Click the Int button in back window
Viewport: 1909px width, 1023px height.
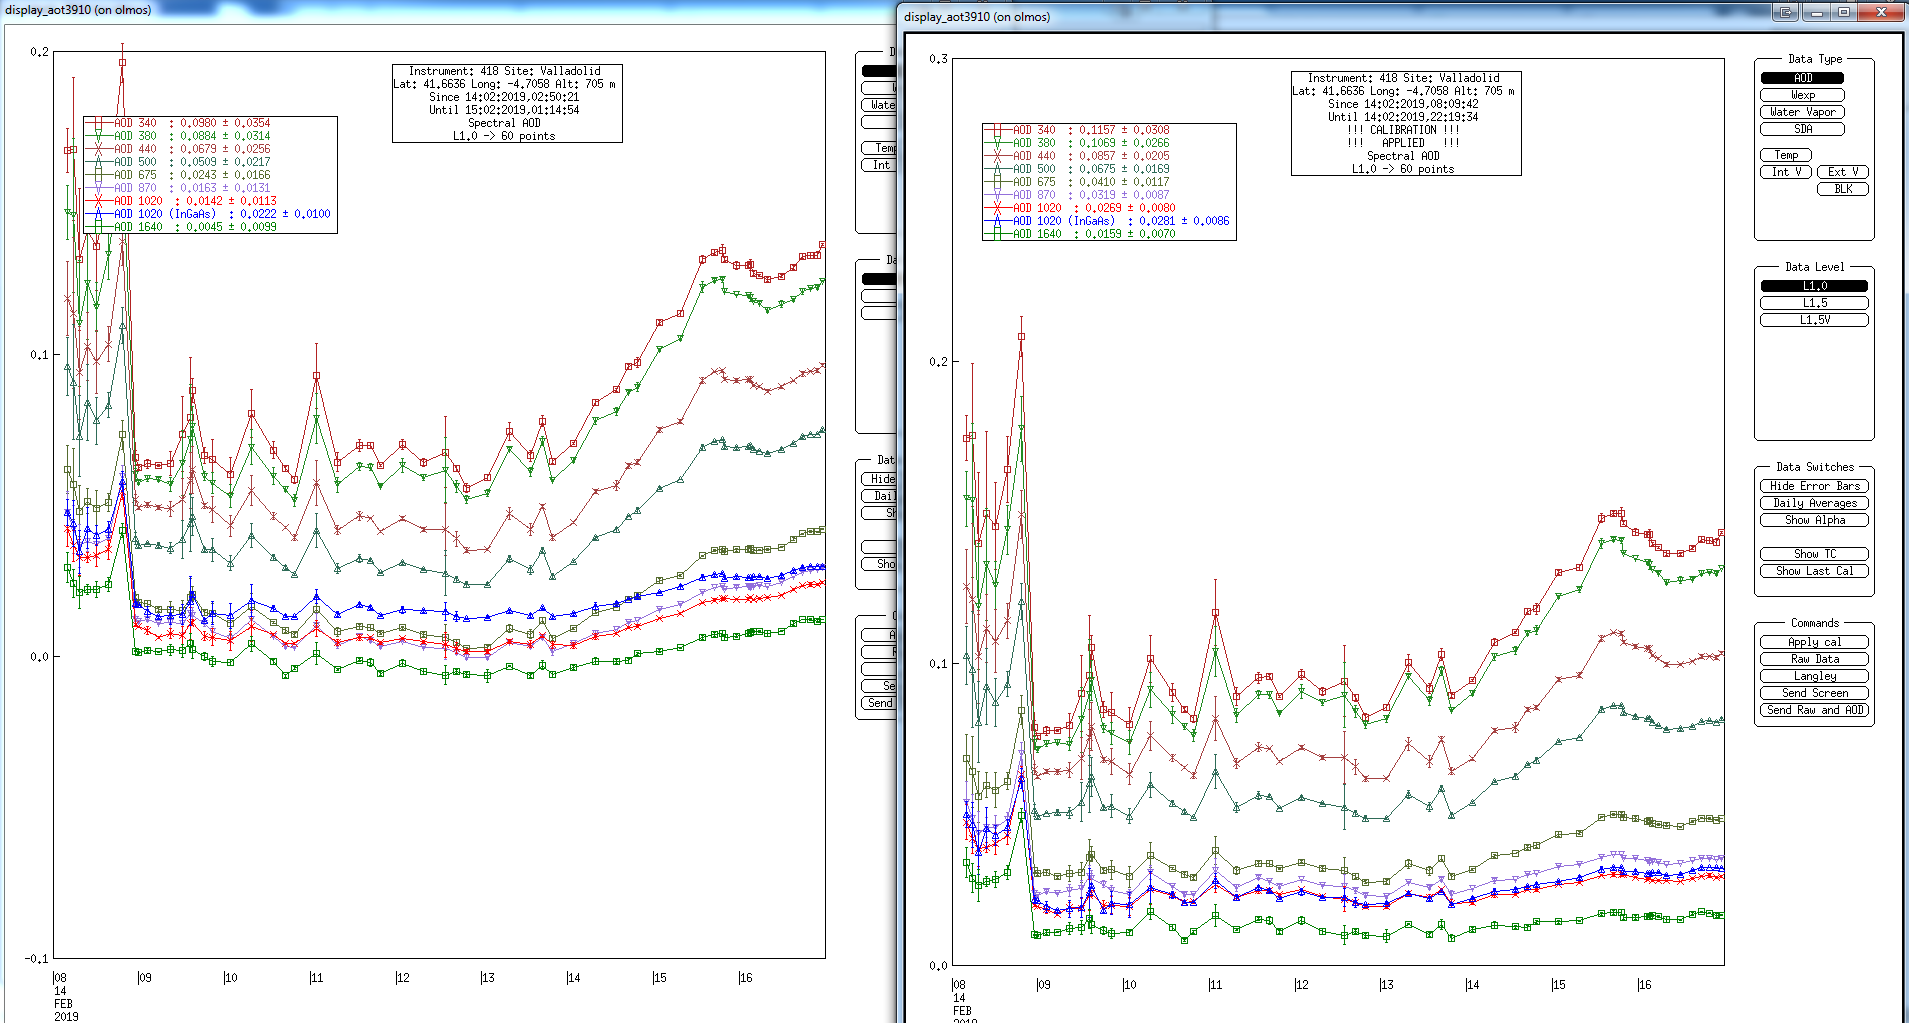point(879,165)
